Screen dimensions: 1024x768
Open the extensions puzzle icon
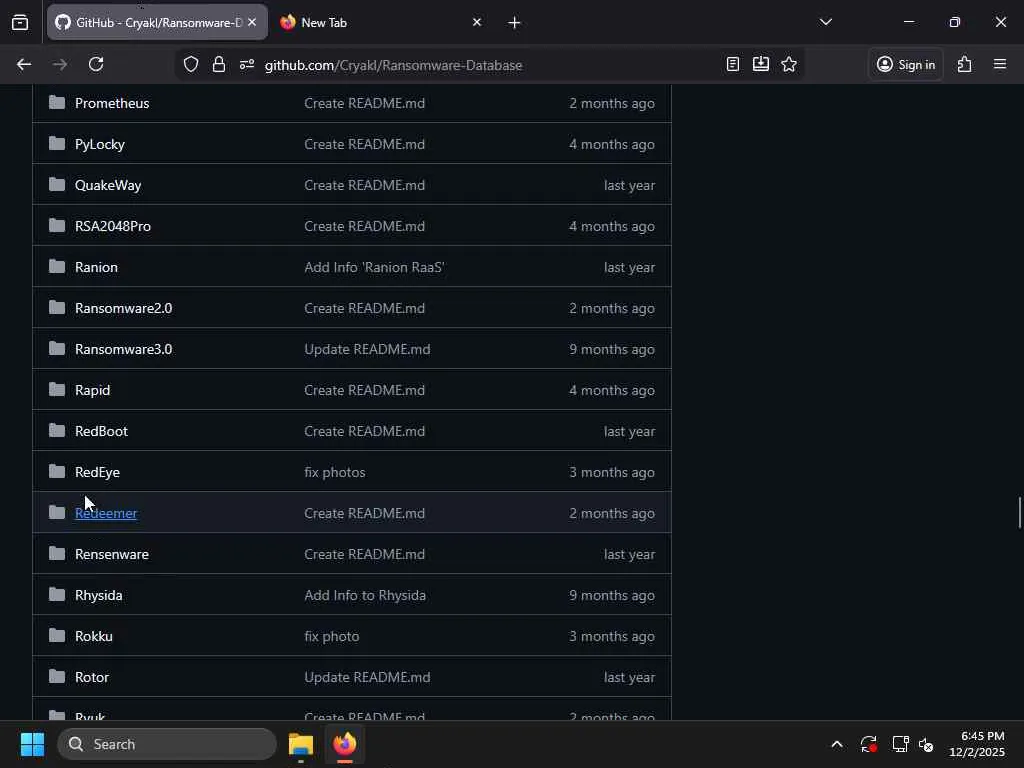tap(965, 64)
